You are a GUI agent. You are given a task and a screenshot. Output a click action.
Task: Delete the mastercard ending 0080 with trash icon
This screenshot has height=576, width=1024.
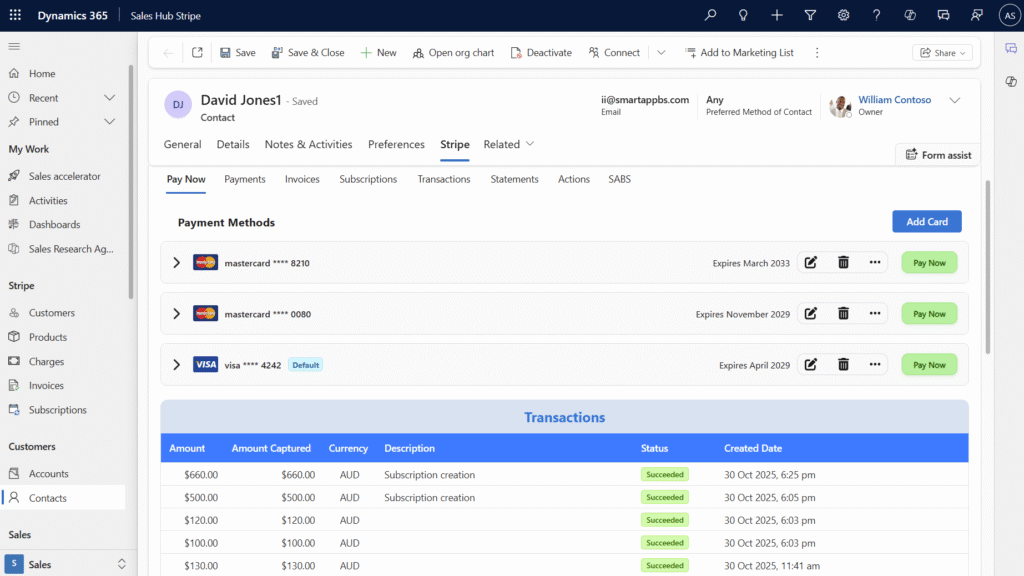coord(843,314)
